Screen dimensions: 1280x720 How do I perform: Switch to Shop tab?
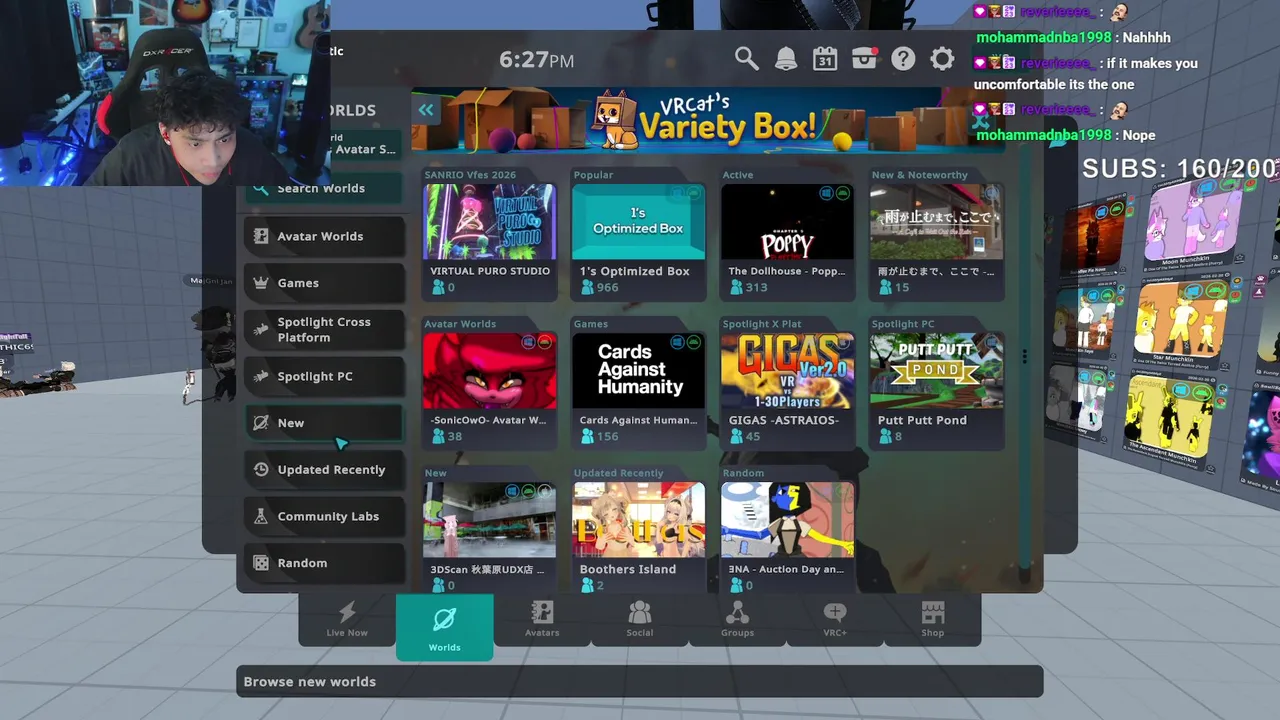pyautogui.click(x=932, y=620)
